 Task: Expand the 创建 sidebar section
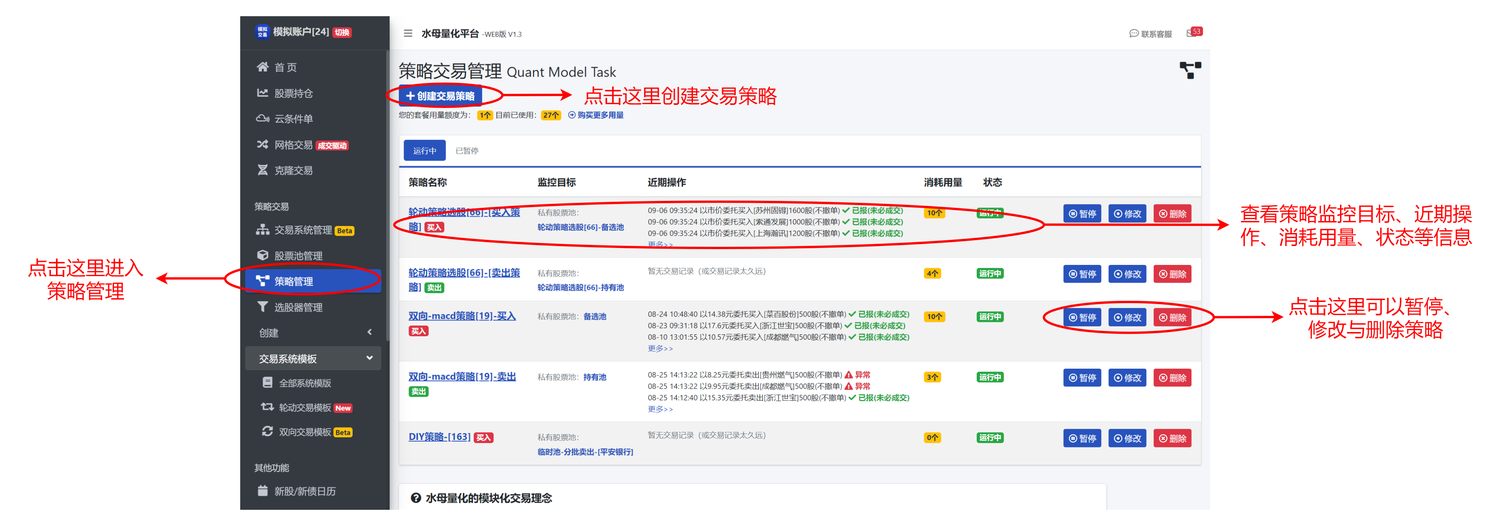pyautogui.click(x=314, y=333)
